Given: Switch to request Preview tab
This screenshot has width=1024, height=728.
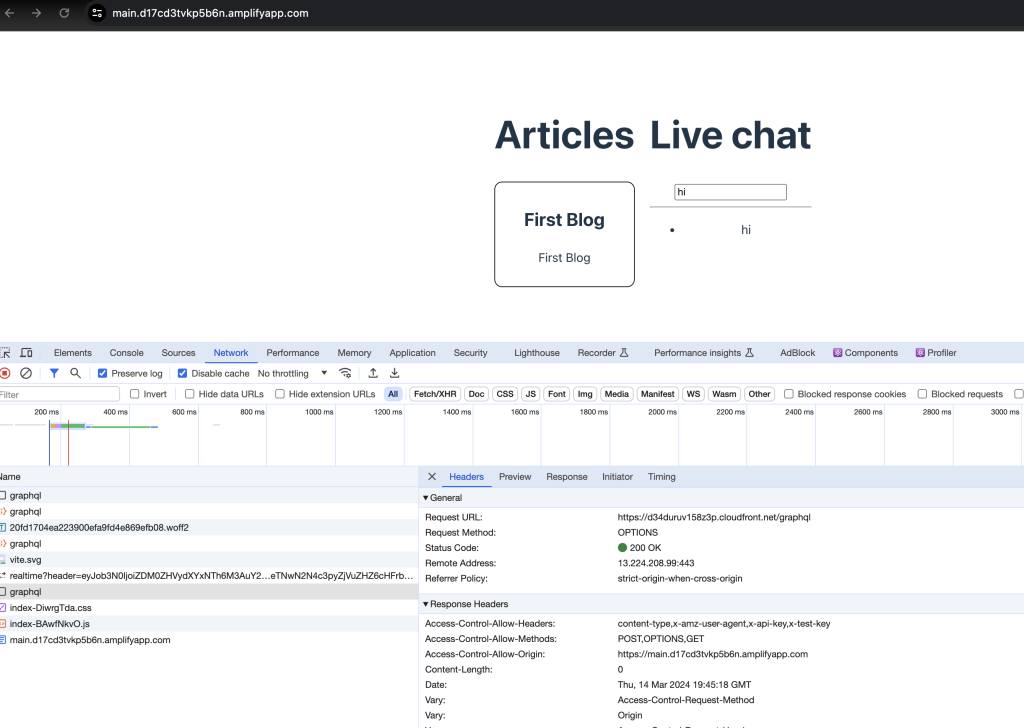Looking at the screenshot, I should [515, 477].
